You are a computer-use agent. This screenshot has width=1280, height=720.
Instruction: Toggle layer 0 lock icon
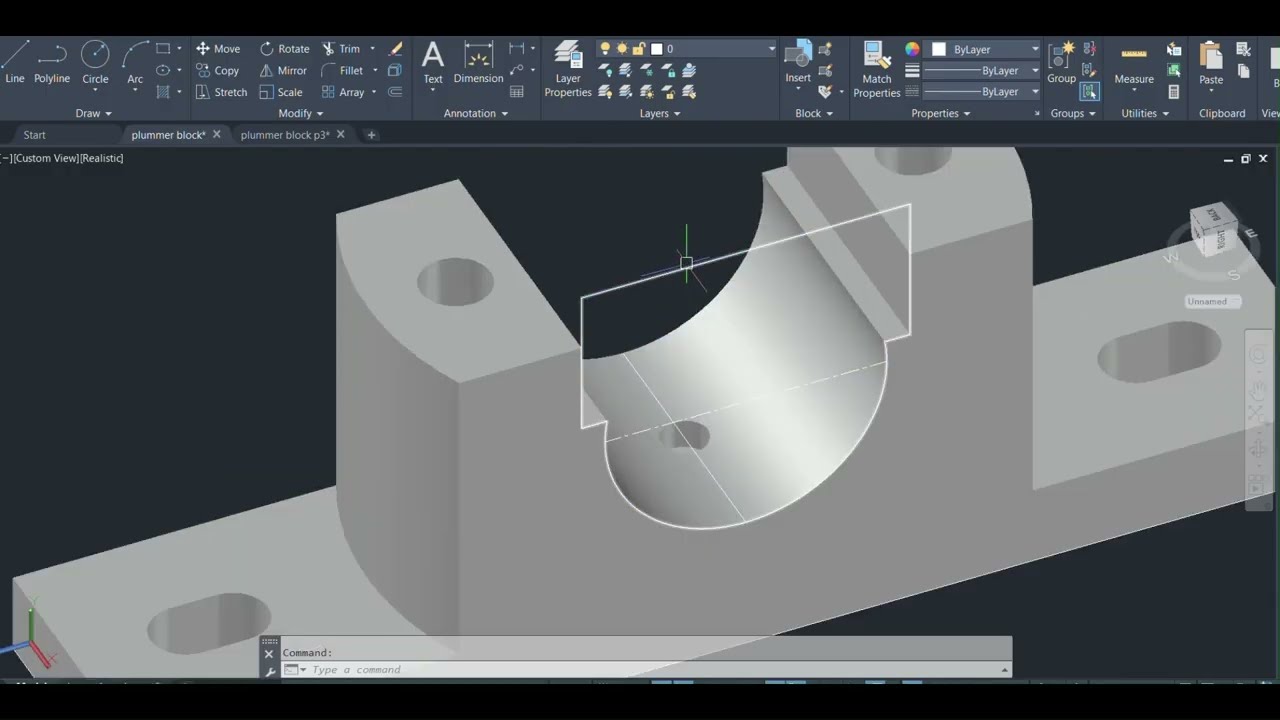pyautogui.click(x=639, y=48)
